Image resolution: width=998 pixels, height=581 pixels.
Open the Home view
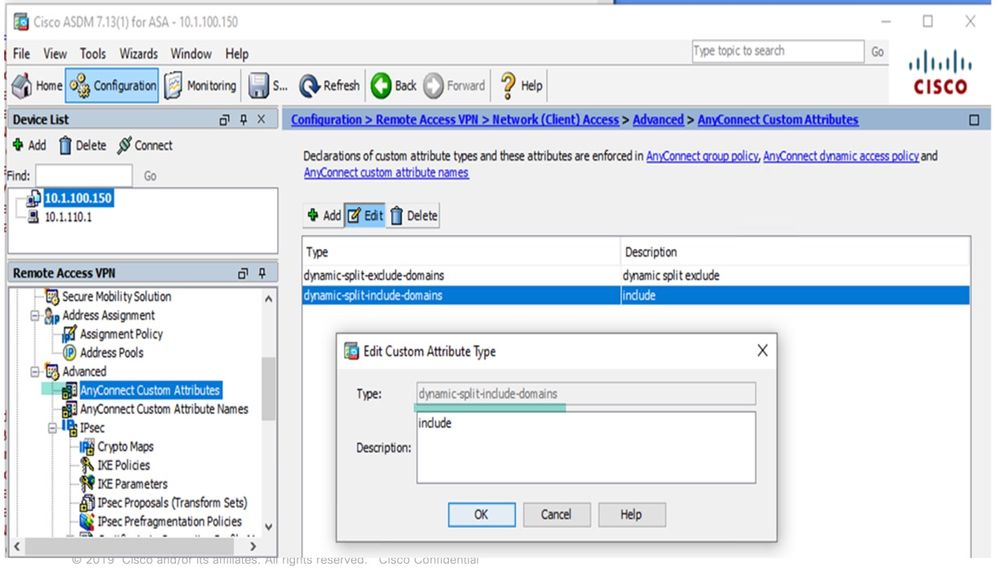click(37, 85)
